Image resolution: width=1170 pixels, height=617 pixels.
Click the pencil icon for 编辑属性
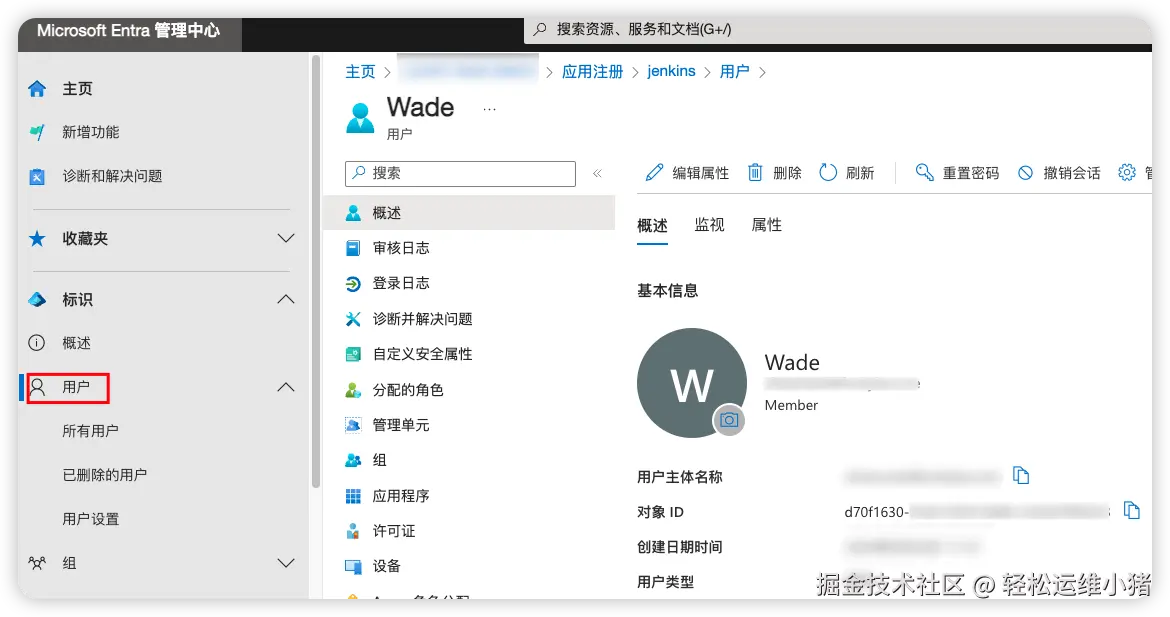pyautogui.click(x=654, y=173)
